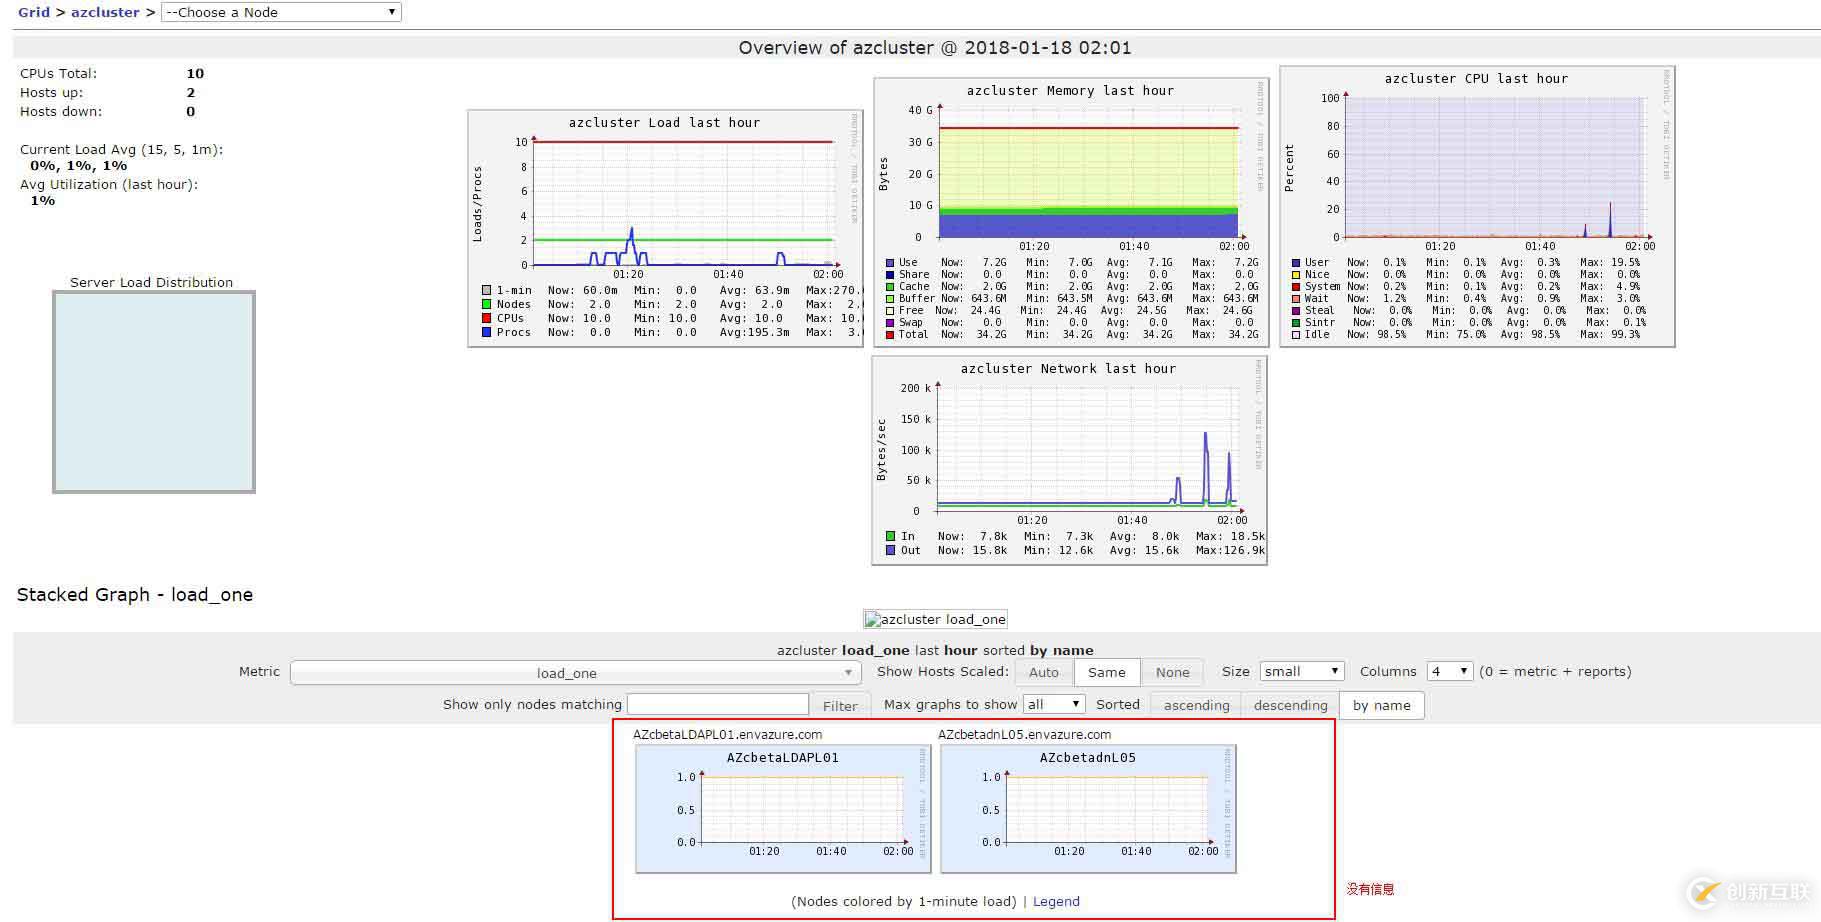
Task: Open the azcluster Memory last hour graph
Action: tap(1070, 213)
